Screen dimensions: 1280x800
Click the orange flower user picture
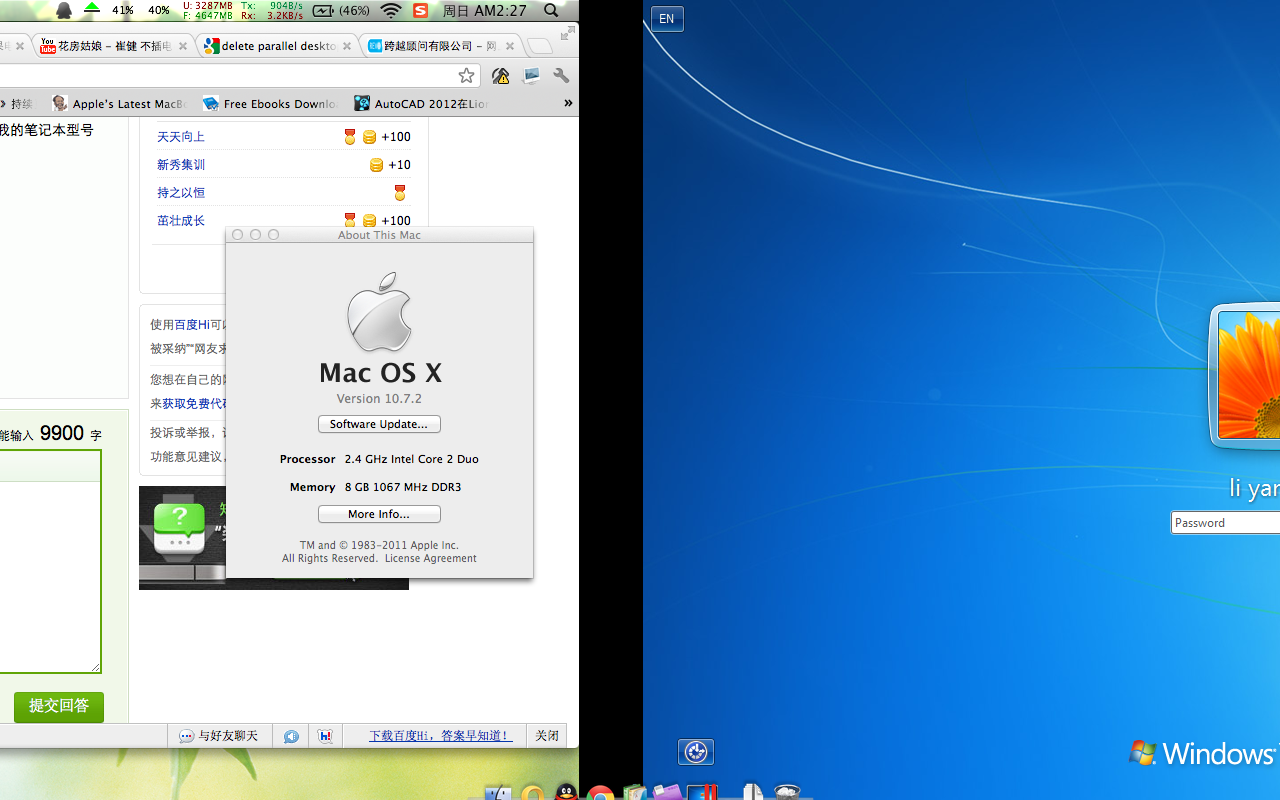tap(1247, 375)
